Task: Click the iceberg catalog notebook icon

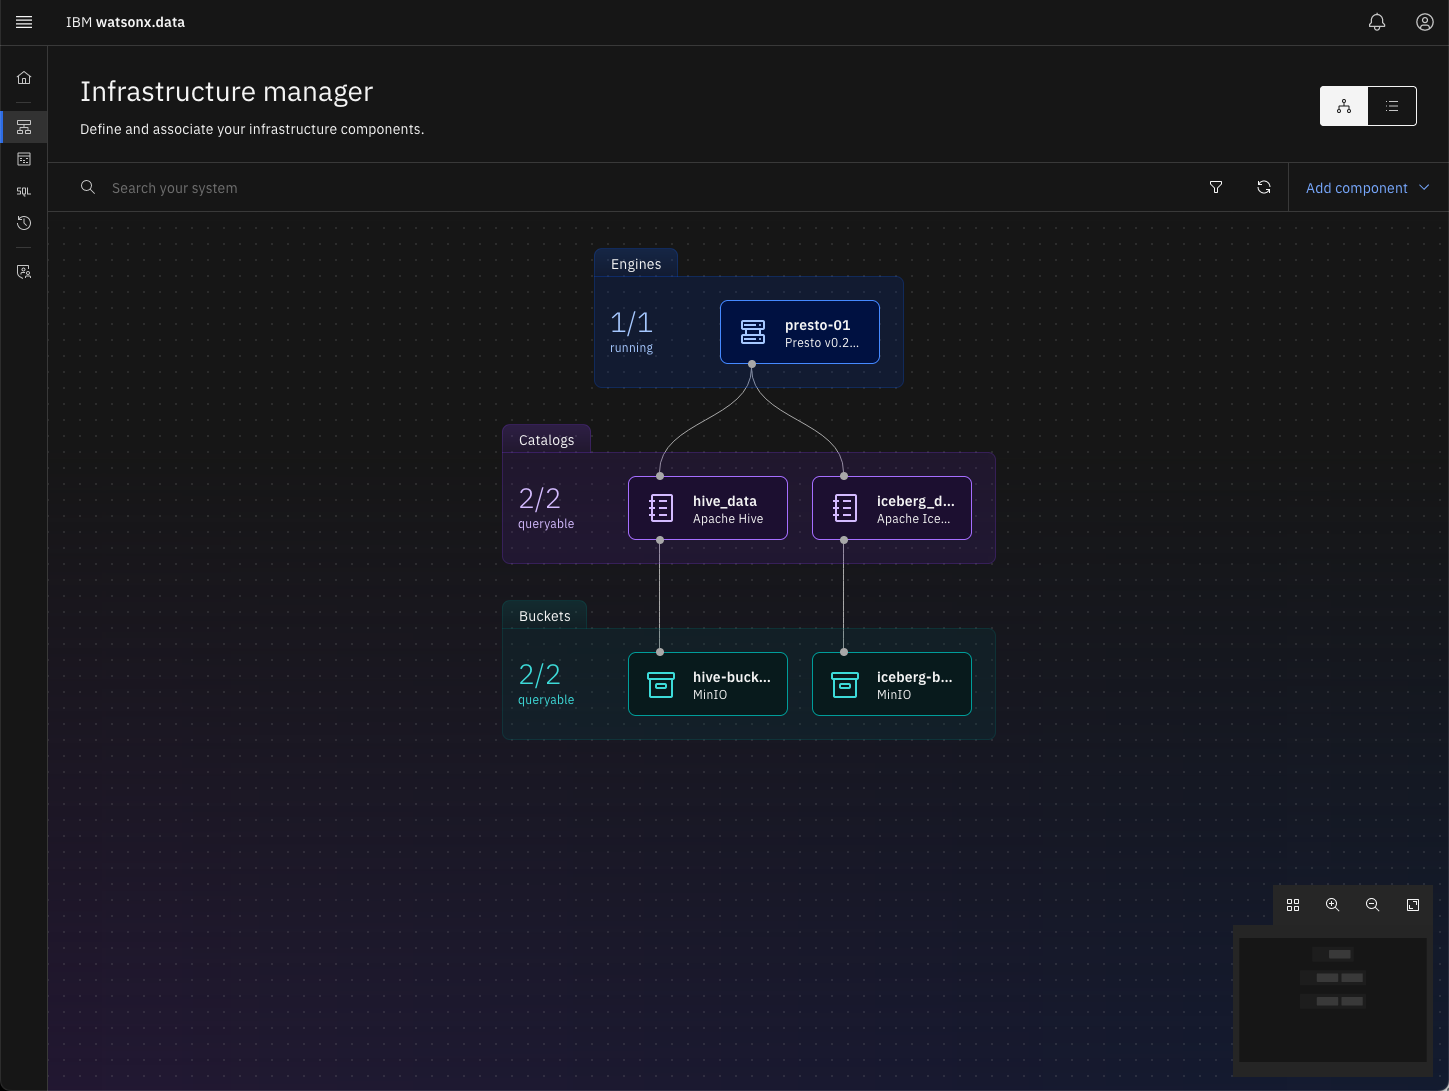Action: 845,508
